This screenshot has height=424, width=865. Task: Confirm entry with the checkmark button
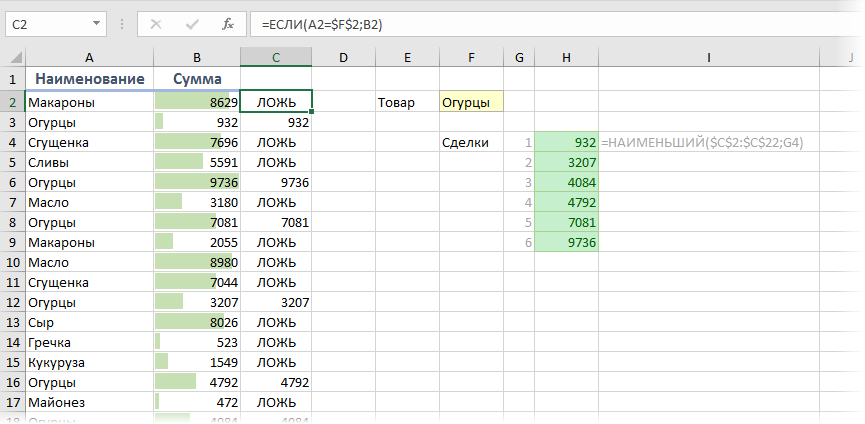pos(192,24)
